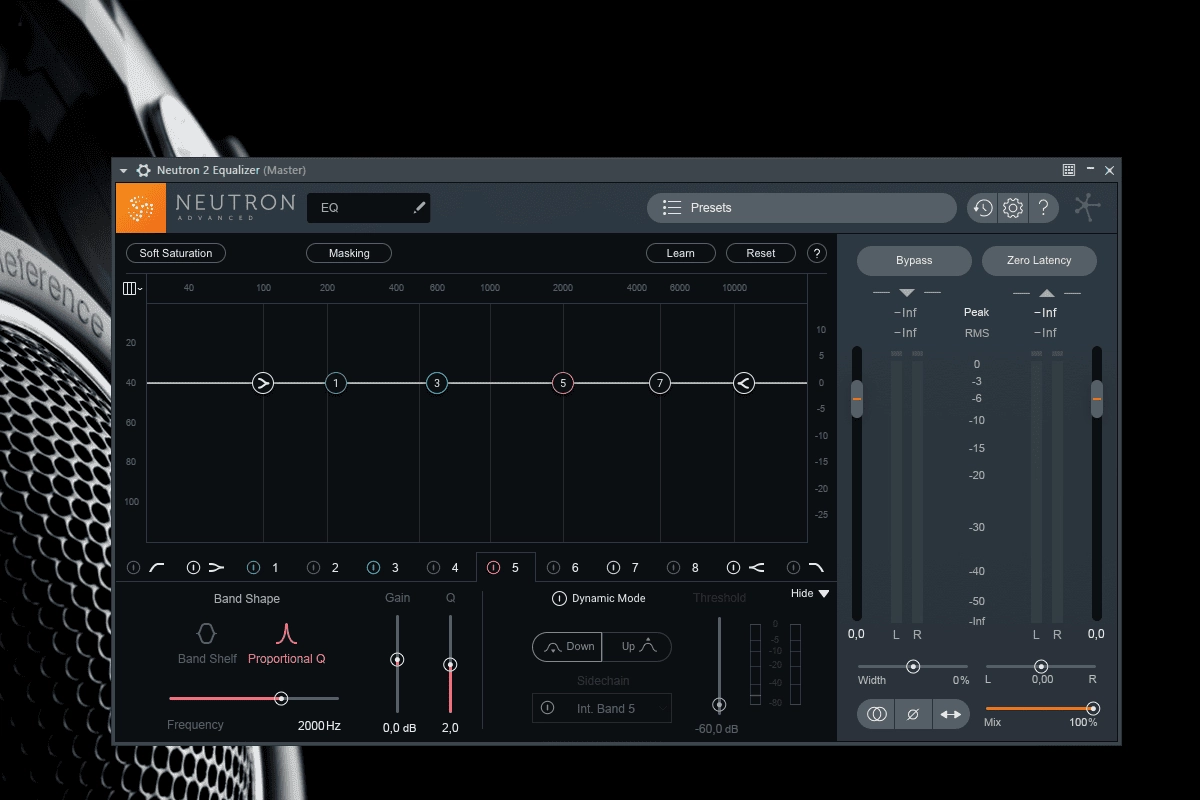Open the plugin options grid icon in title bar
The image size is (1200, 800).
1069,170
